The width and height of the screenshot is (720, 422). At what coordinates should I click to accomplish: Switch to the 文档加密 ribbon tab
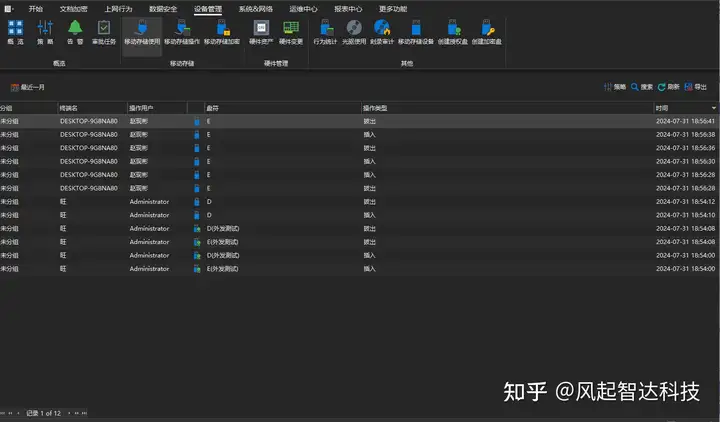73,9
